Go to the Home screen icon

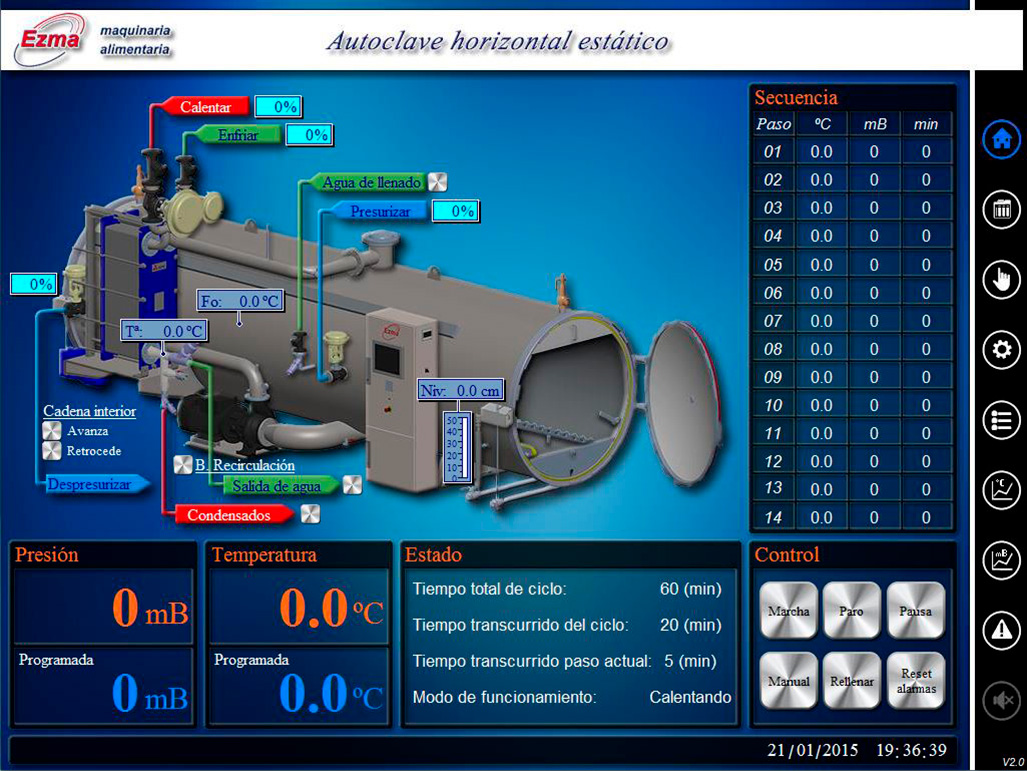pyautogui.click(x=1001, y=140)
